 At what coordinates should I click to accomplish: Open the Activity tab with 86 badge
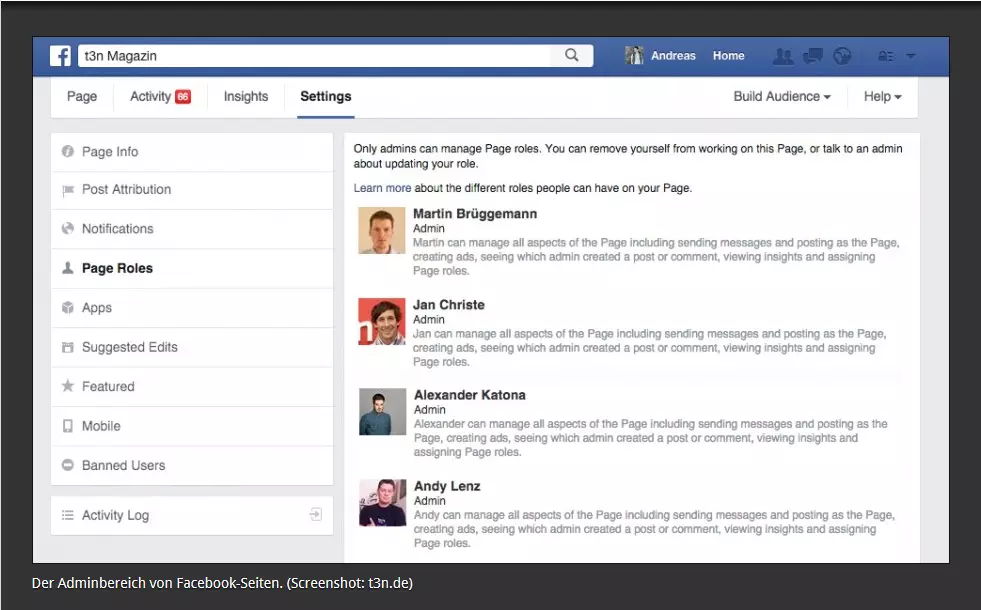[x=159, y=97]
